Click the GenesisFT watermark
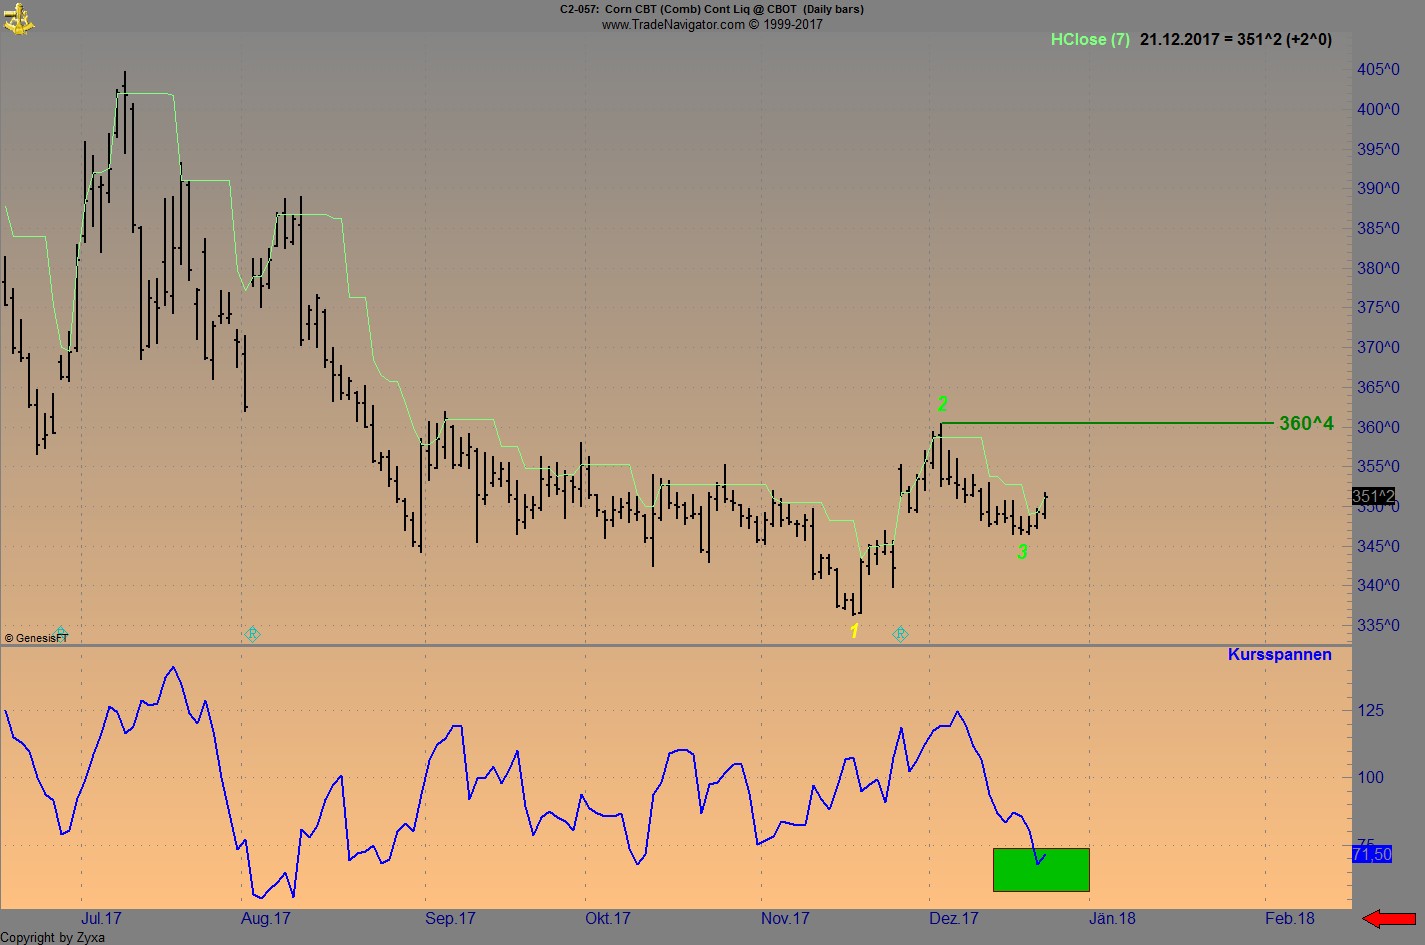 [37, 638]
